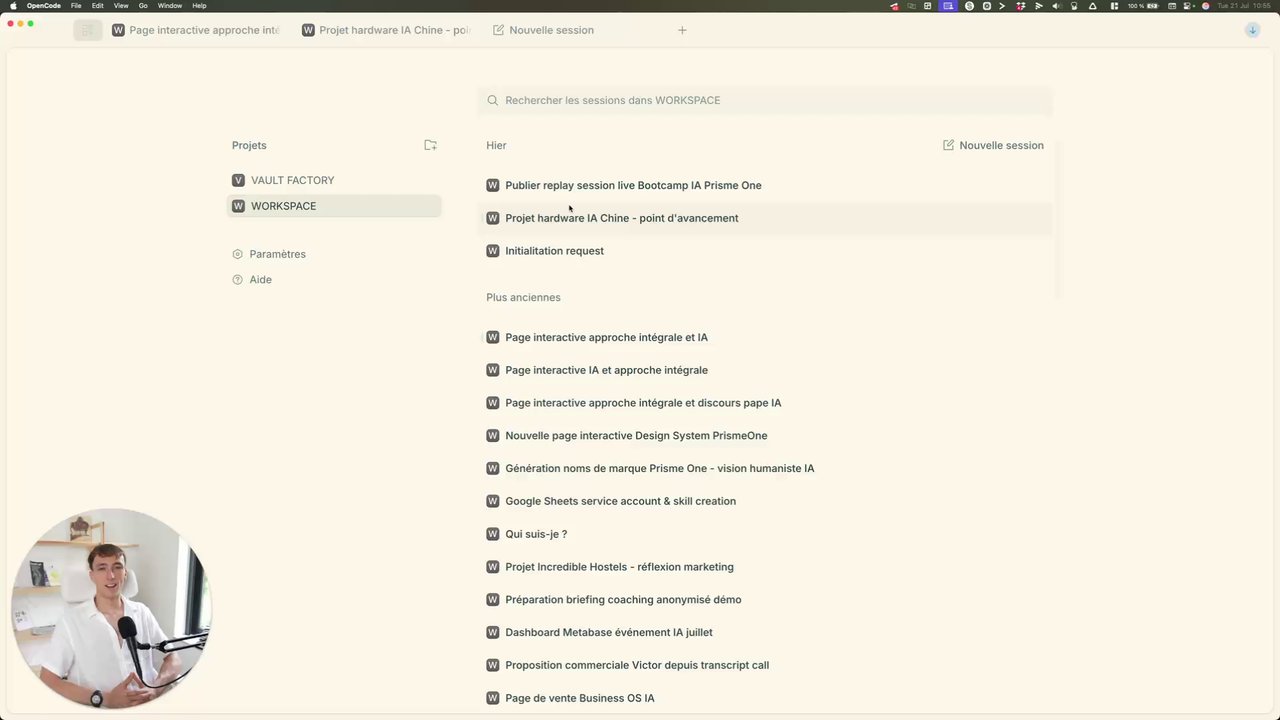Open Projet Incredible Hostels réflexion marketing

click(x=765, y=567)
